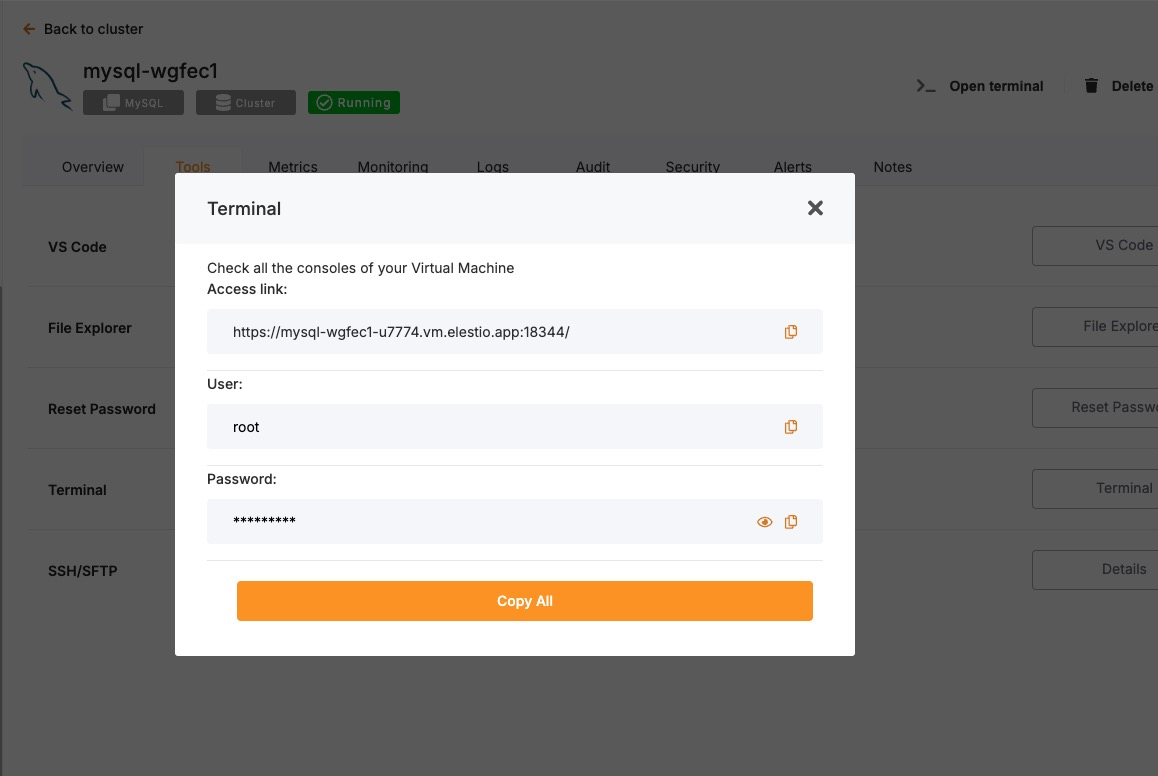Switch to the Overview tab

(x=93, y=167)
